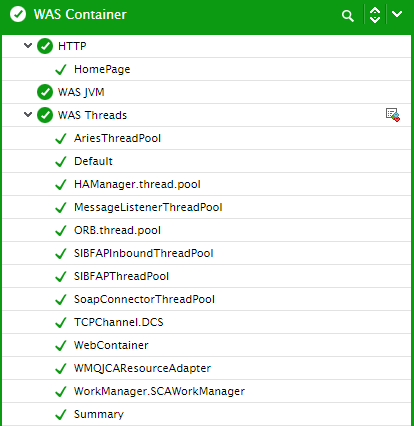Image resolution: width=414 pixels, height=426 pixels.
Task: Click the HomePage checkmark icon
Action: point(61,69)
